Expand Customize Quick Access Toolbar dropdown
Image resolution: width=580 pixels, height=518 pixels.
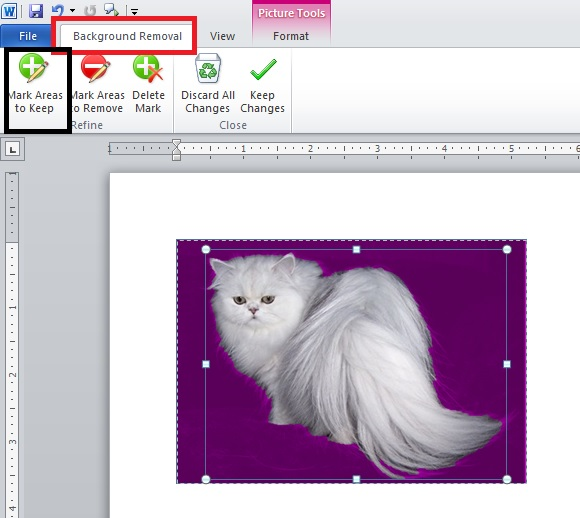(x=134, y=12)
